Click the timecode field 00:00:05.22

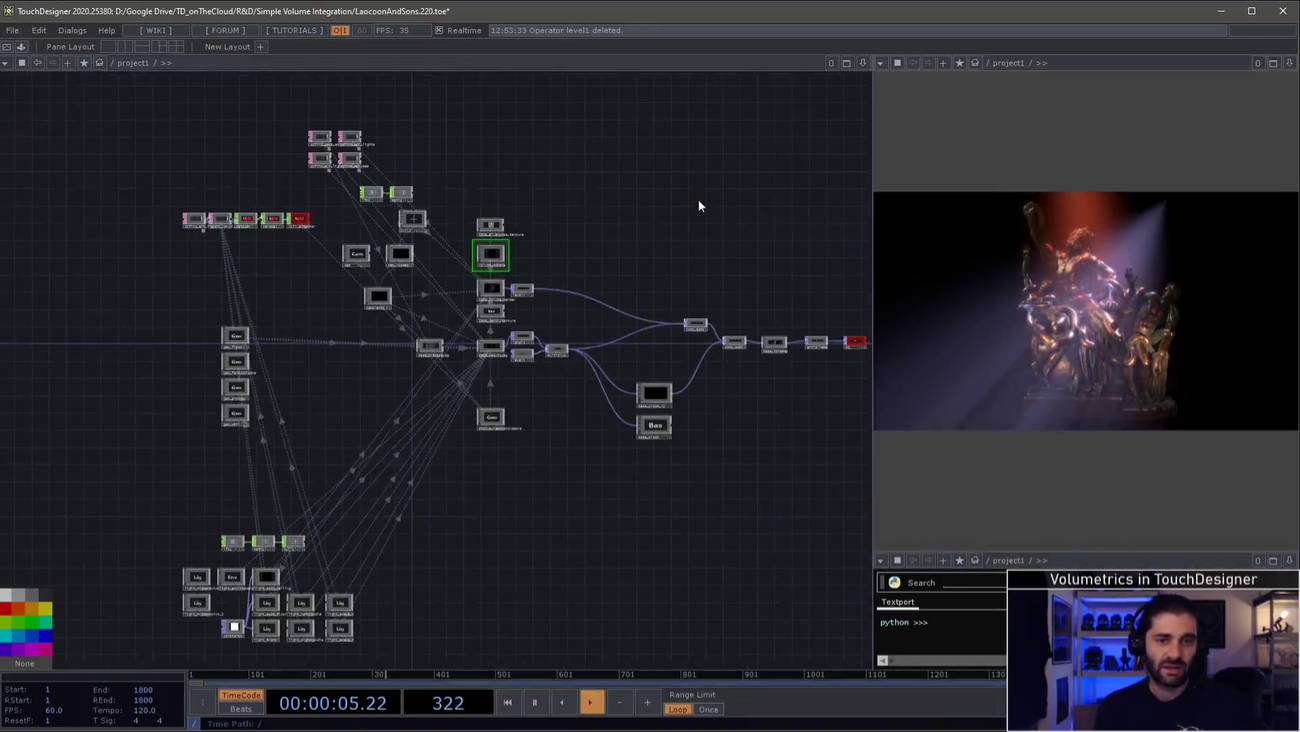[x=333, y=703]
